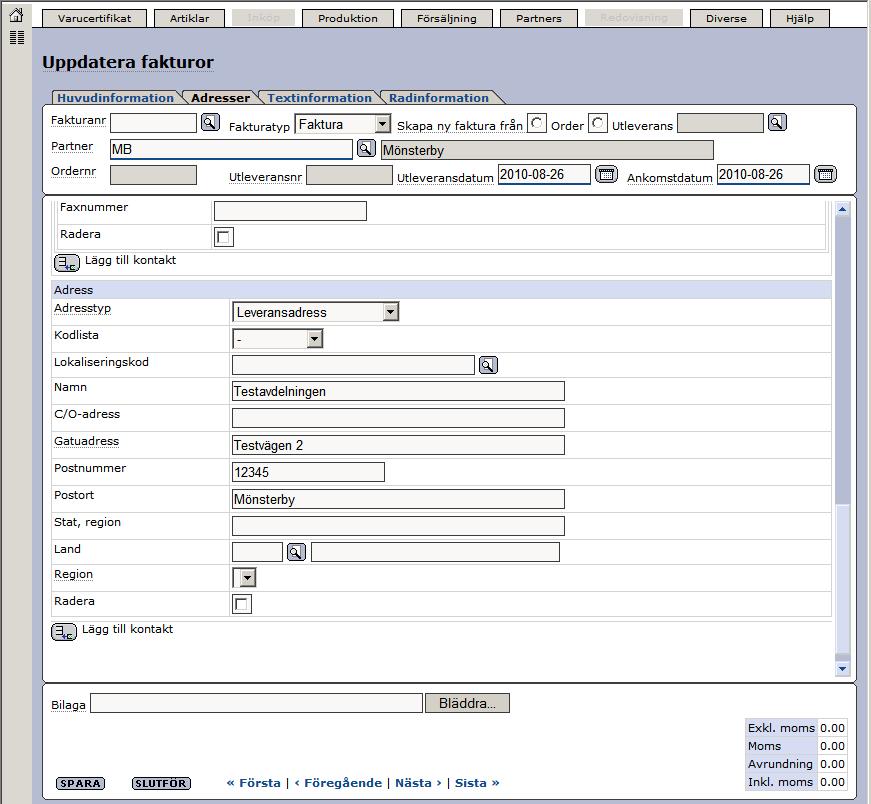Expand Adresstyp Leveransadress dropdown
This screenshot has width=871, height=804.
click(x=316, y=312)
